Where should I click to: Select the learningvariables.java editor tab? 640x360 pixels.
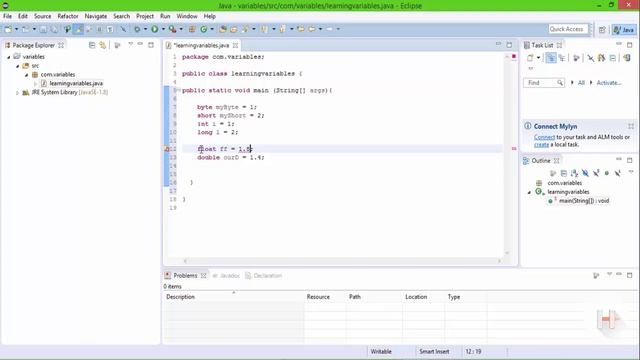point(201,45)
